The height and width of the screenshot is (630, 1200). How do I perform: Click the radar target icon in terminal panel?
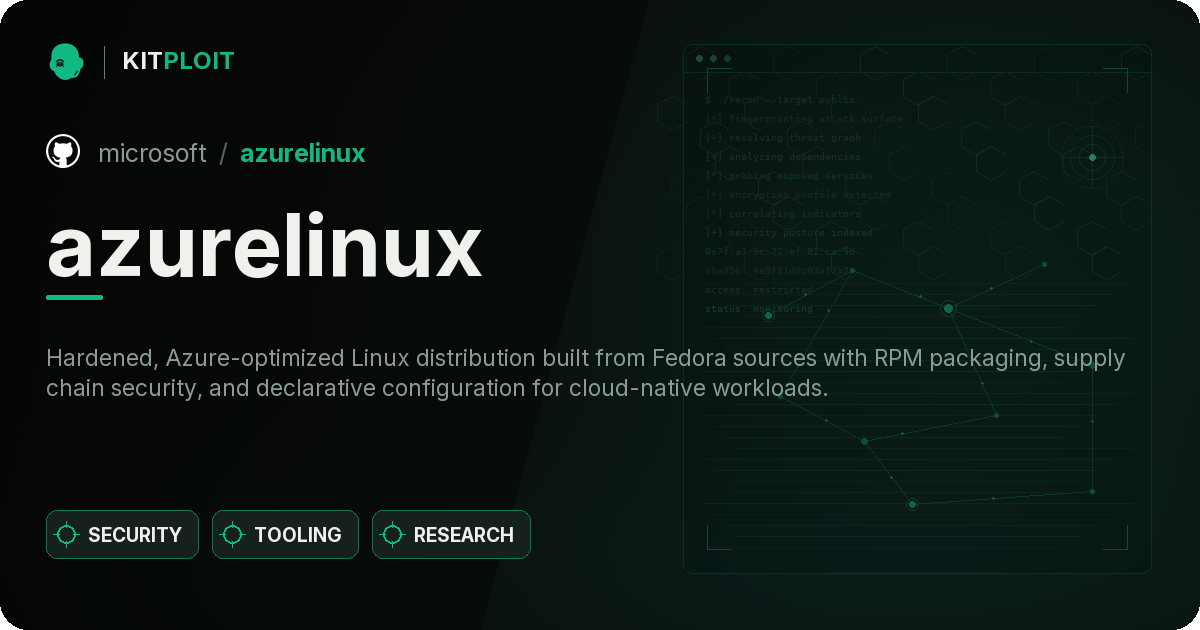(1092, 157)
